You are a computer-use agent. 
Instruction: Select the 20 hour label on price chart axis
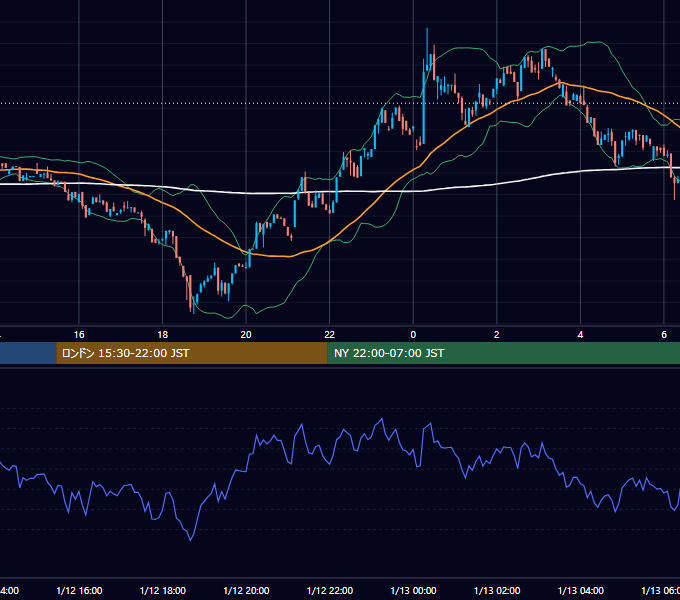pyautogui.click(x=246, y=335)
